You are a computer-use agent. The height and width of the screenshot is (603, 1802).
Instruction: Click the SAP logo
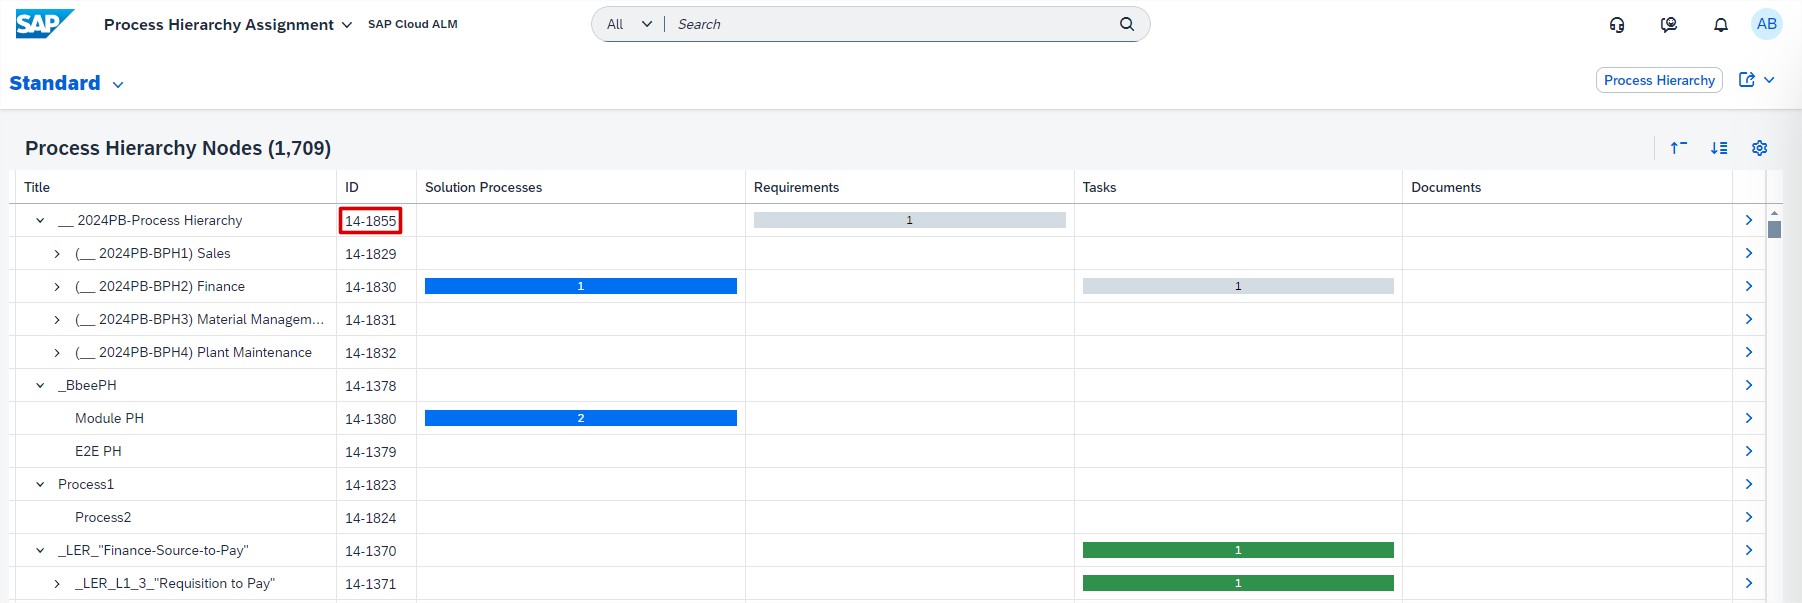pos(45,24)
